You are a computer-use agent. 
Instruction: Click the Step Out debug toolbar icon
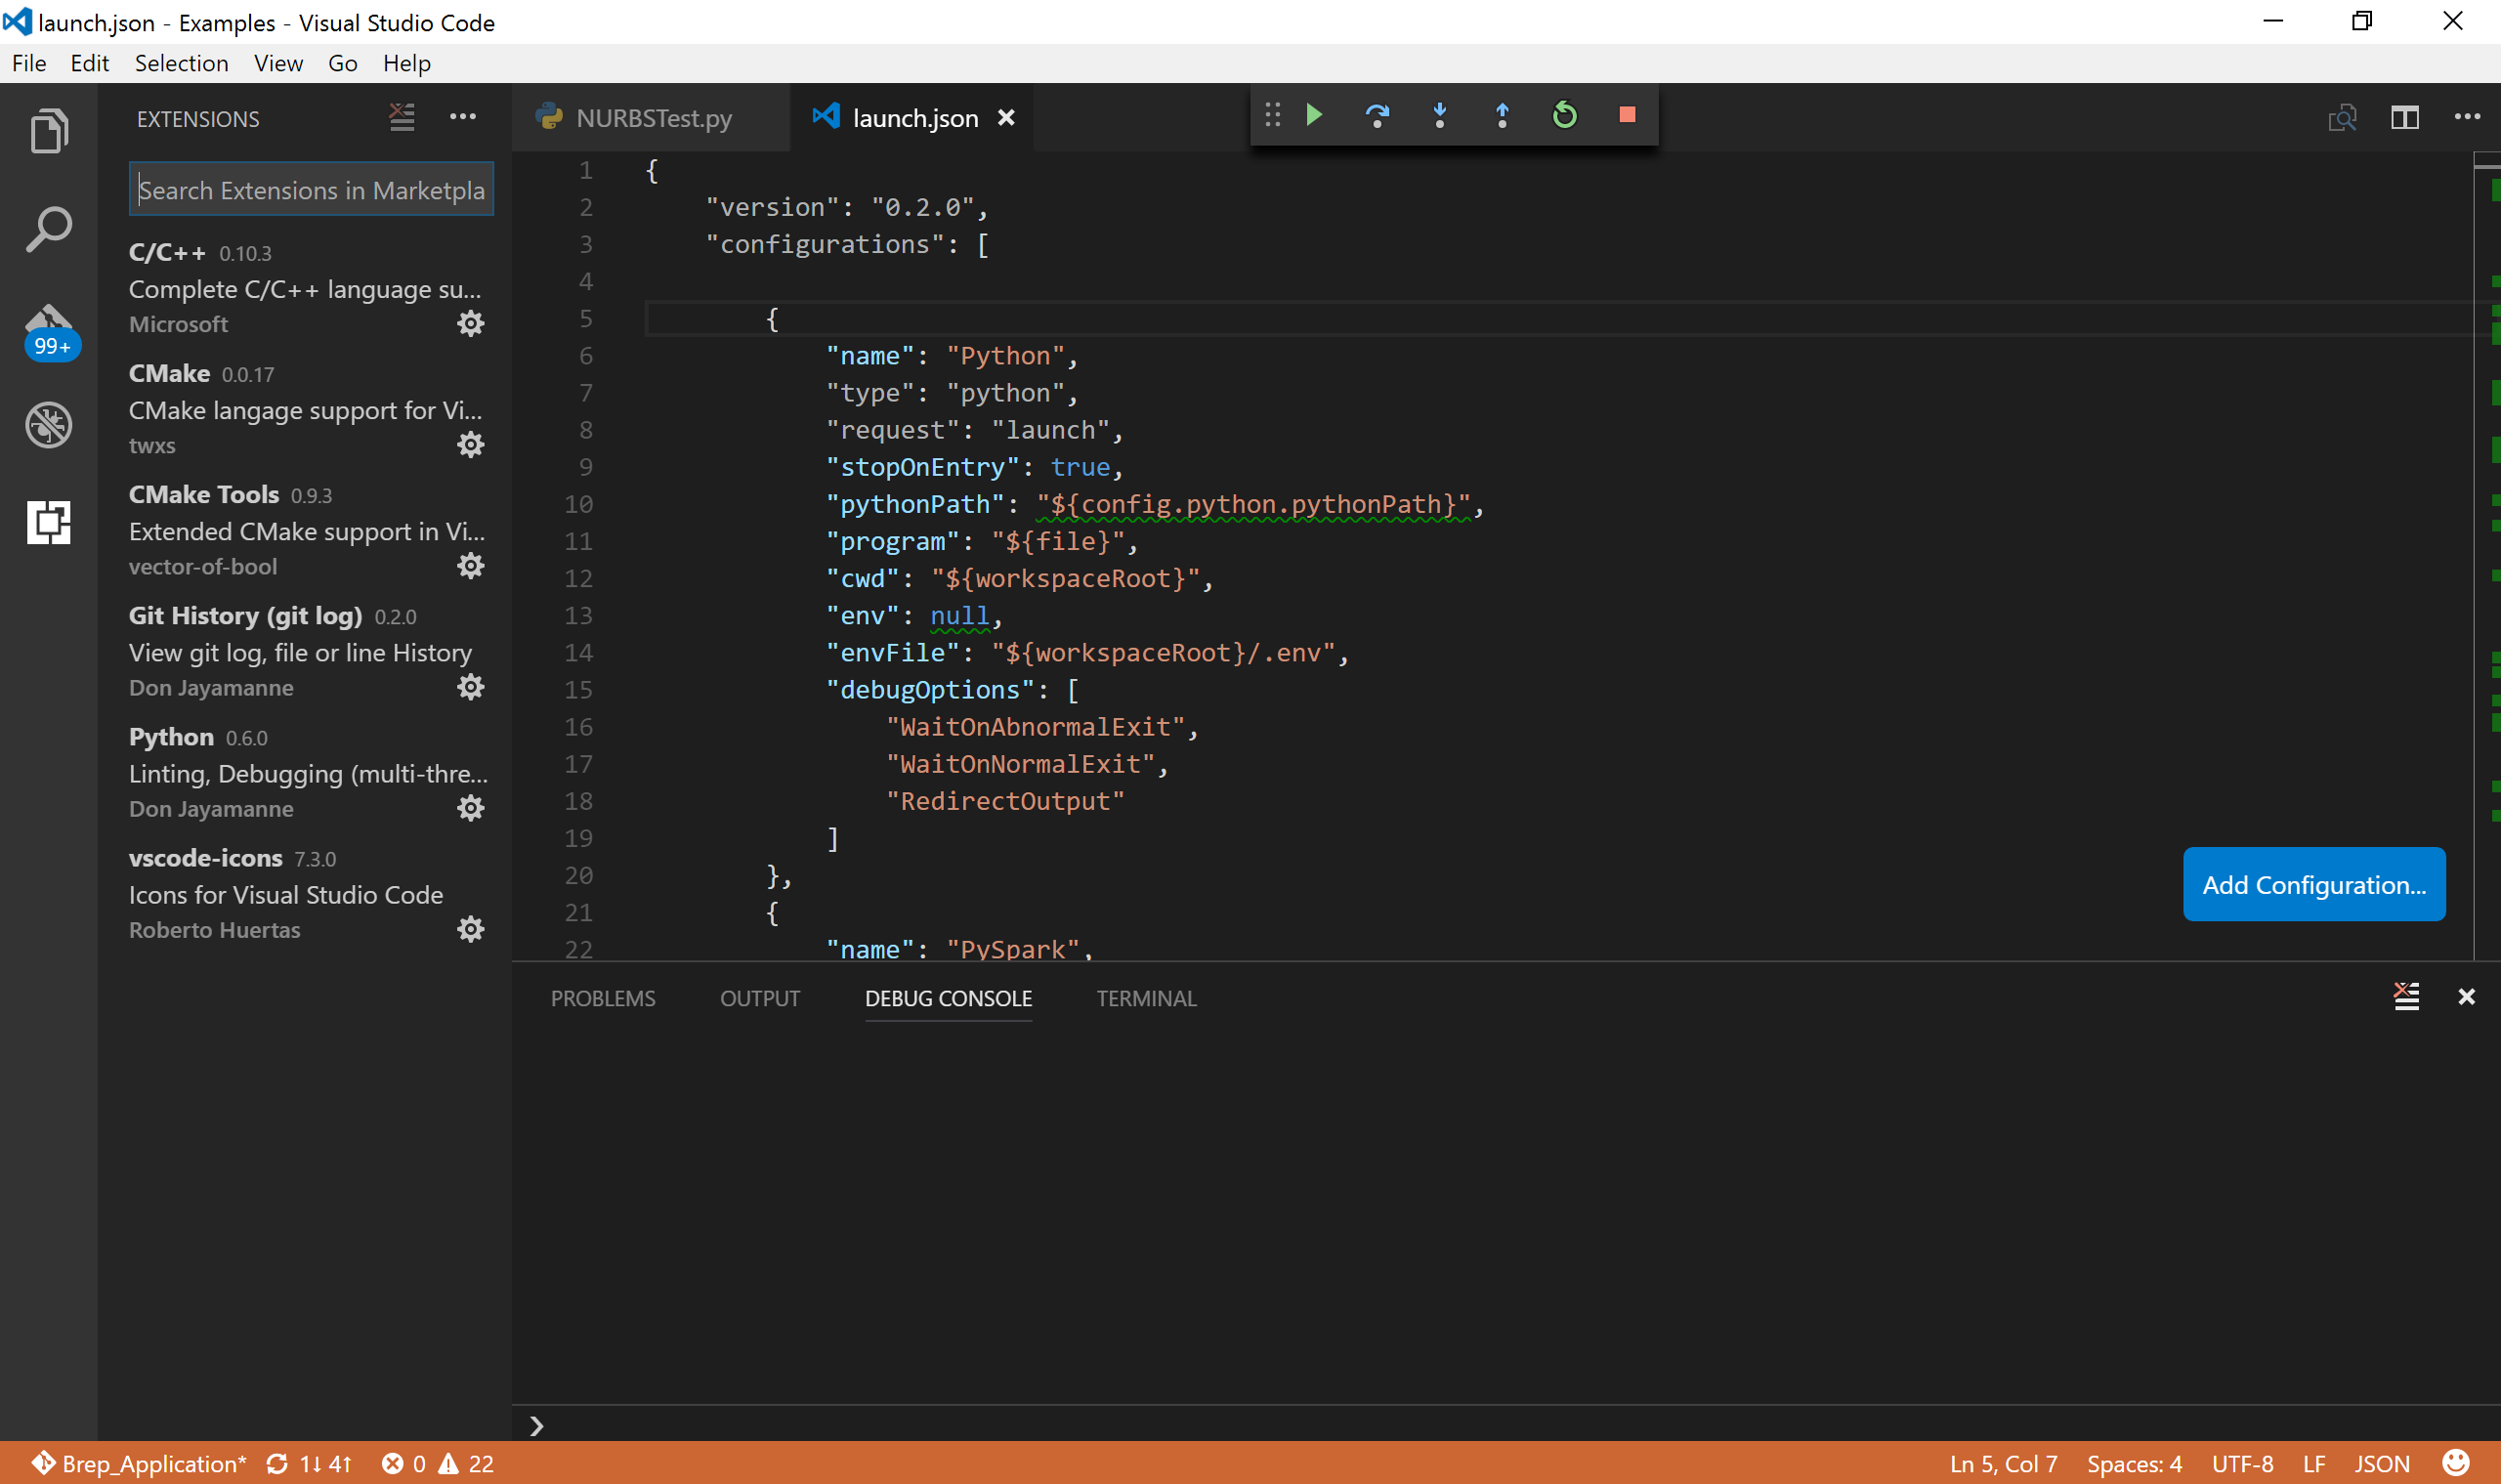1502,113
